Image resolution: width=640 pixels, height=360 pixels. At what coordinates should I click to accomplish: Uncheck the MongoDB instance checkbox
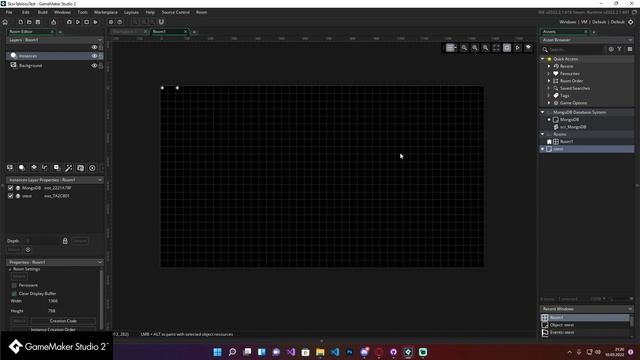coord(11,188)
